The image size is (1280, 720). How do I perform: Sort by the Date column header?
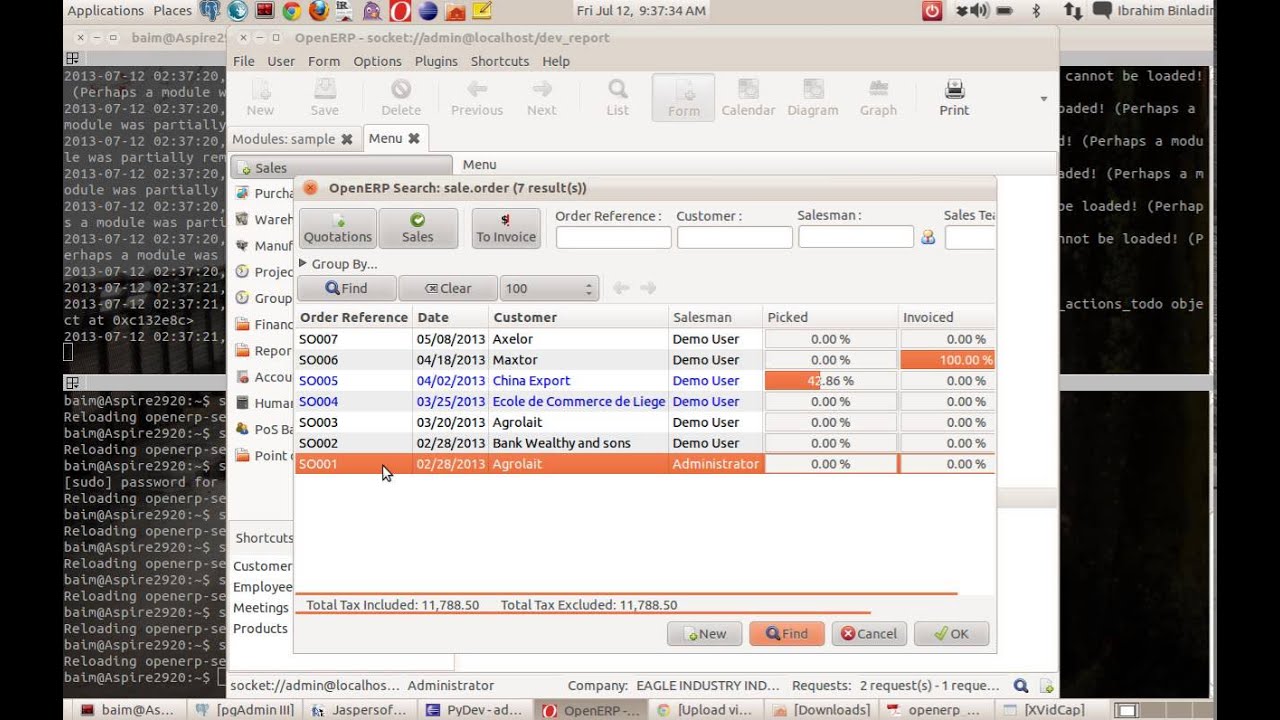tap(450, 317)
